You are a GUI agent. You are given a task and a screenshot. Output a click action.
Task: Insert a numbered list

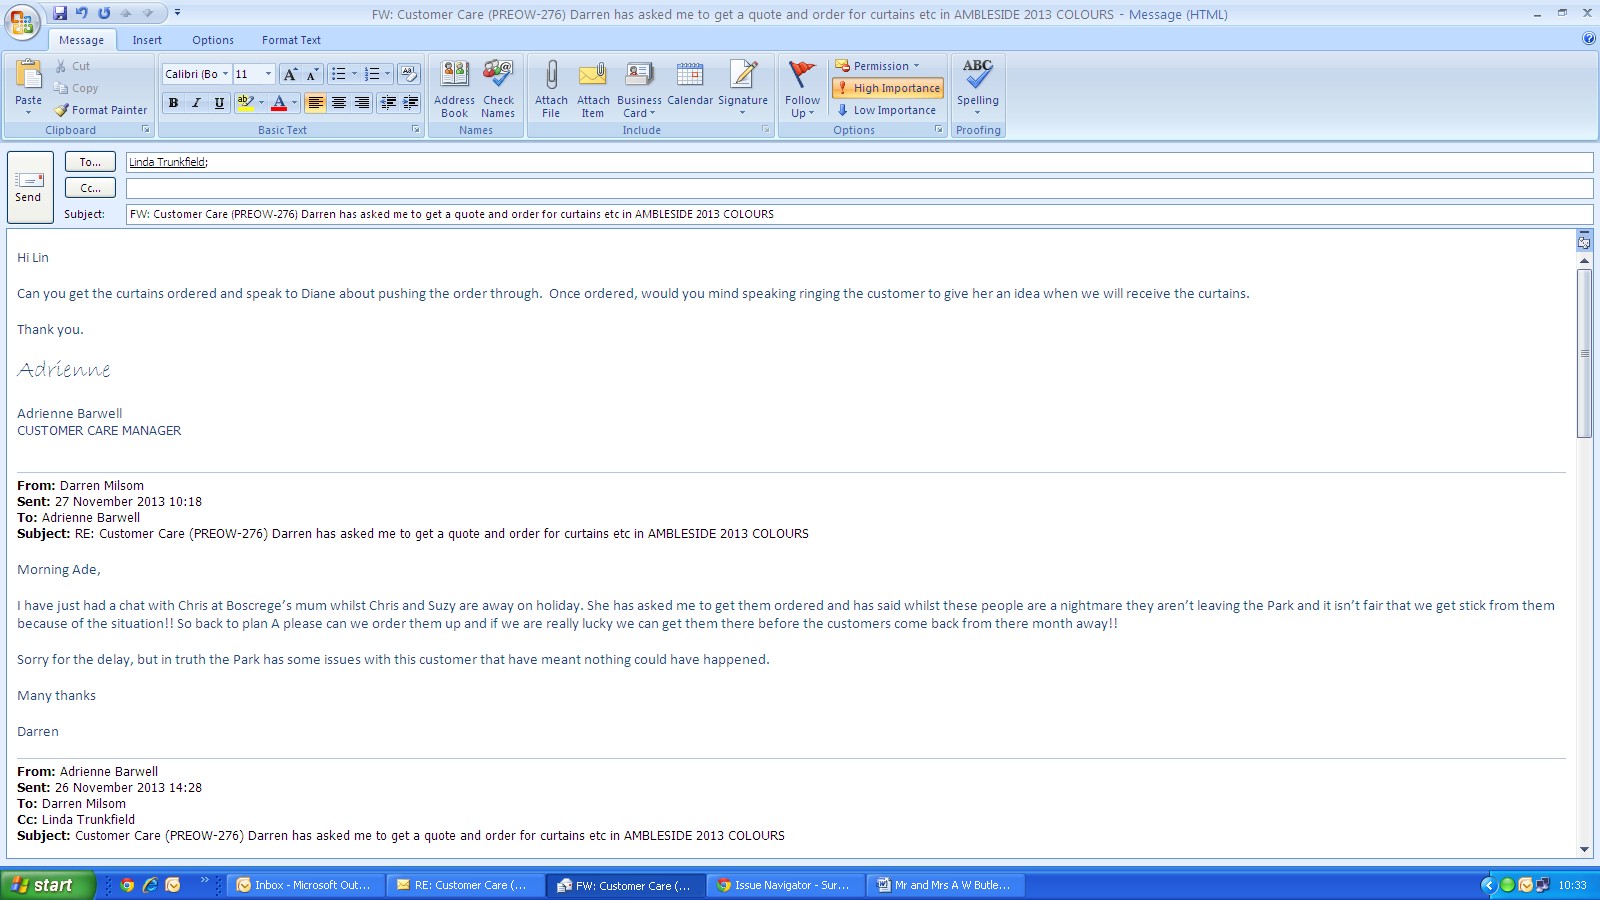pos(373,74)
